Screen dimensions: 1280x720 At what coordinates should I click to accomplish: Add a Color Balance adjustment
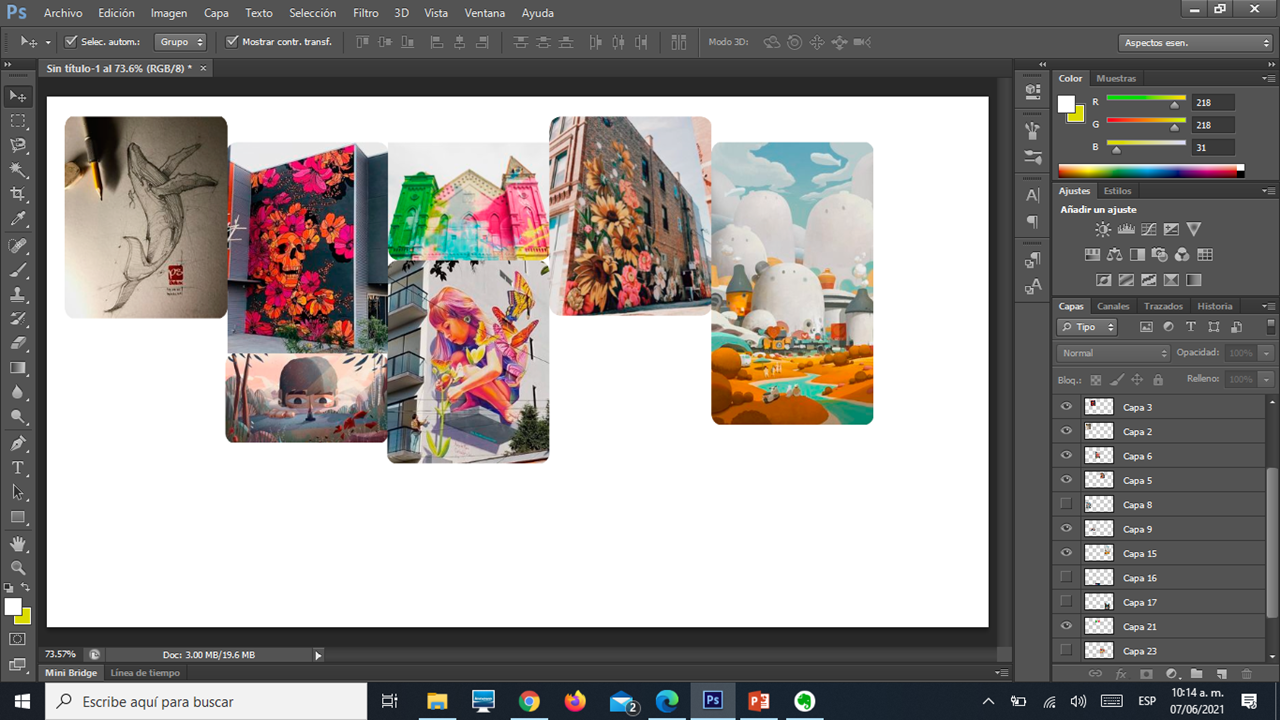pyautogui.click(x=1114, y=255)
